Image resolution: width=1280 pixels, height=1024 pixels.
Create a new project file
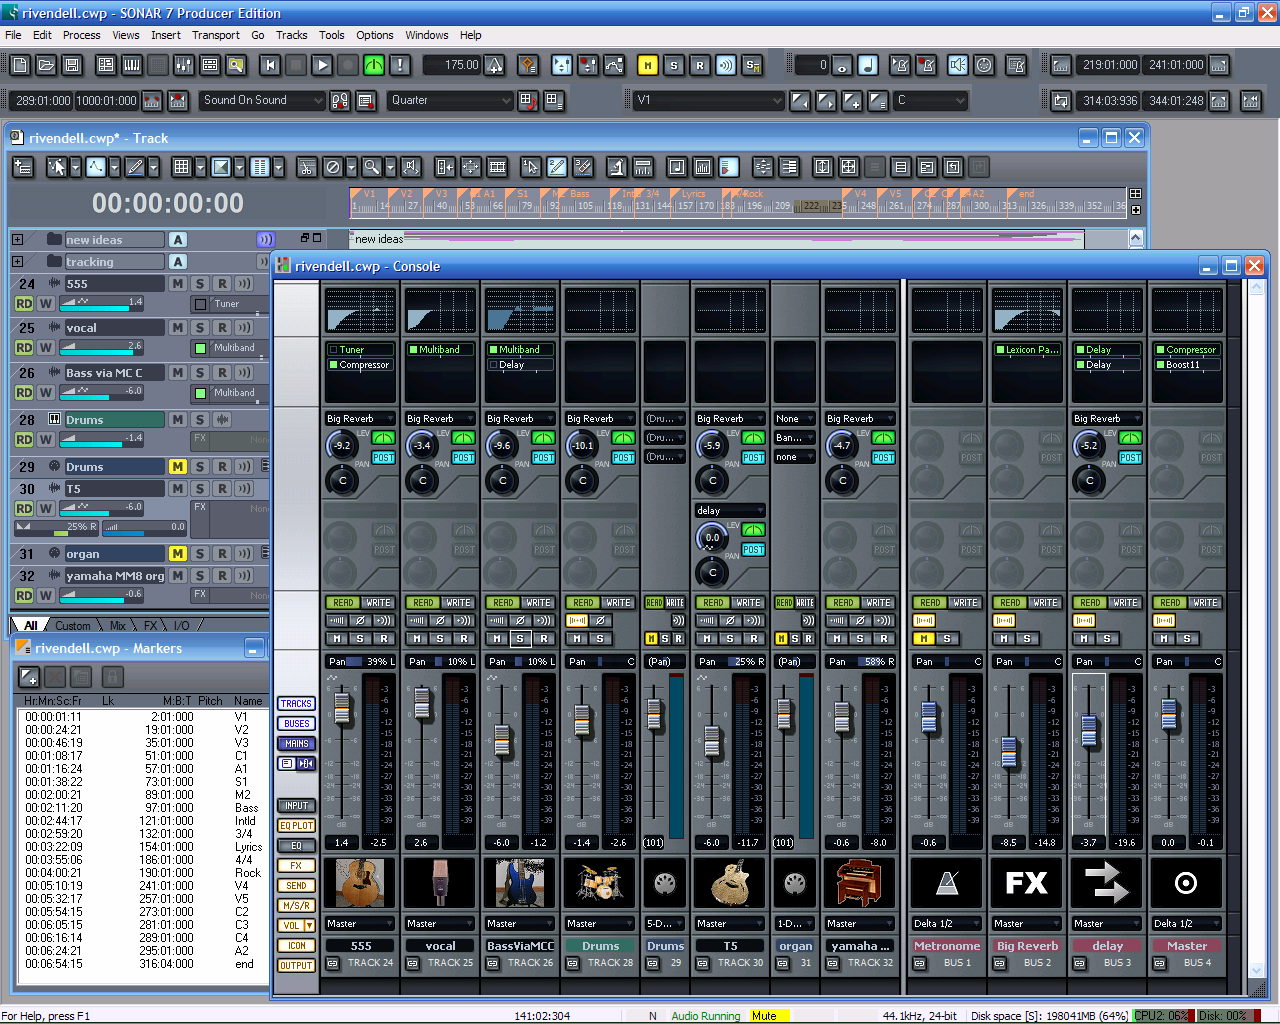click(21, 65)
